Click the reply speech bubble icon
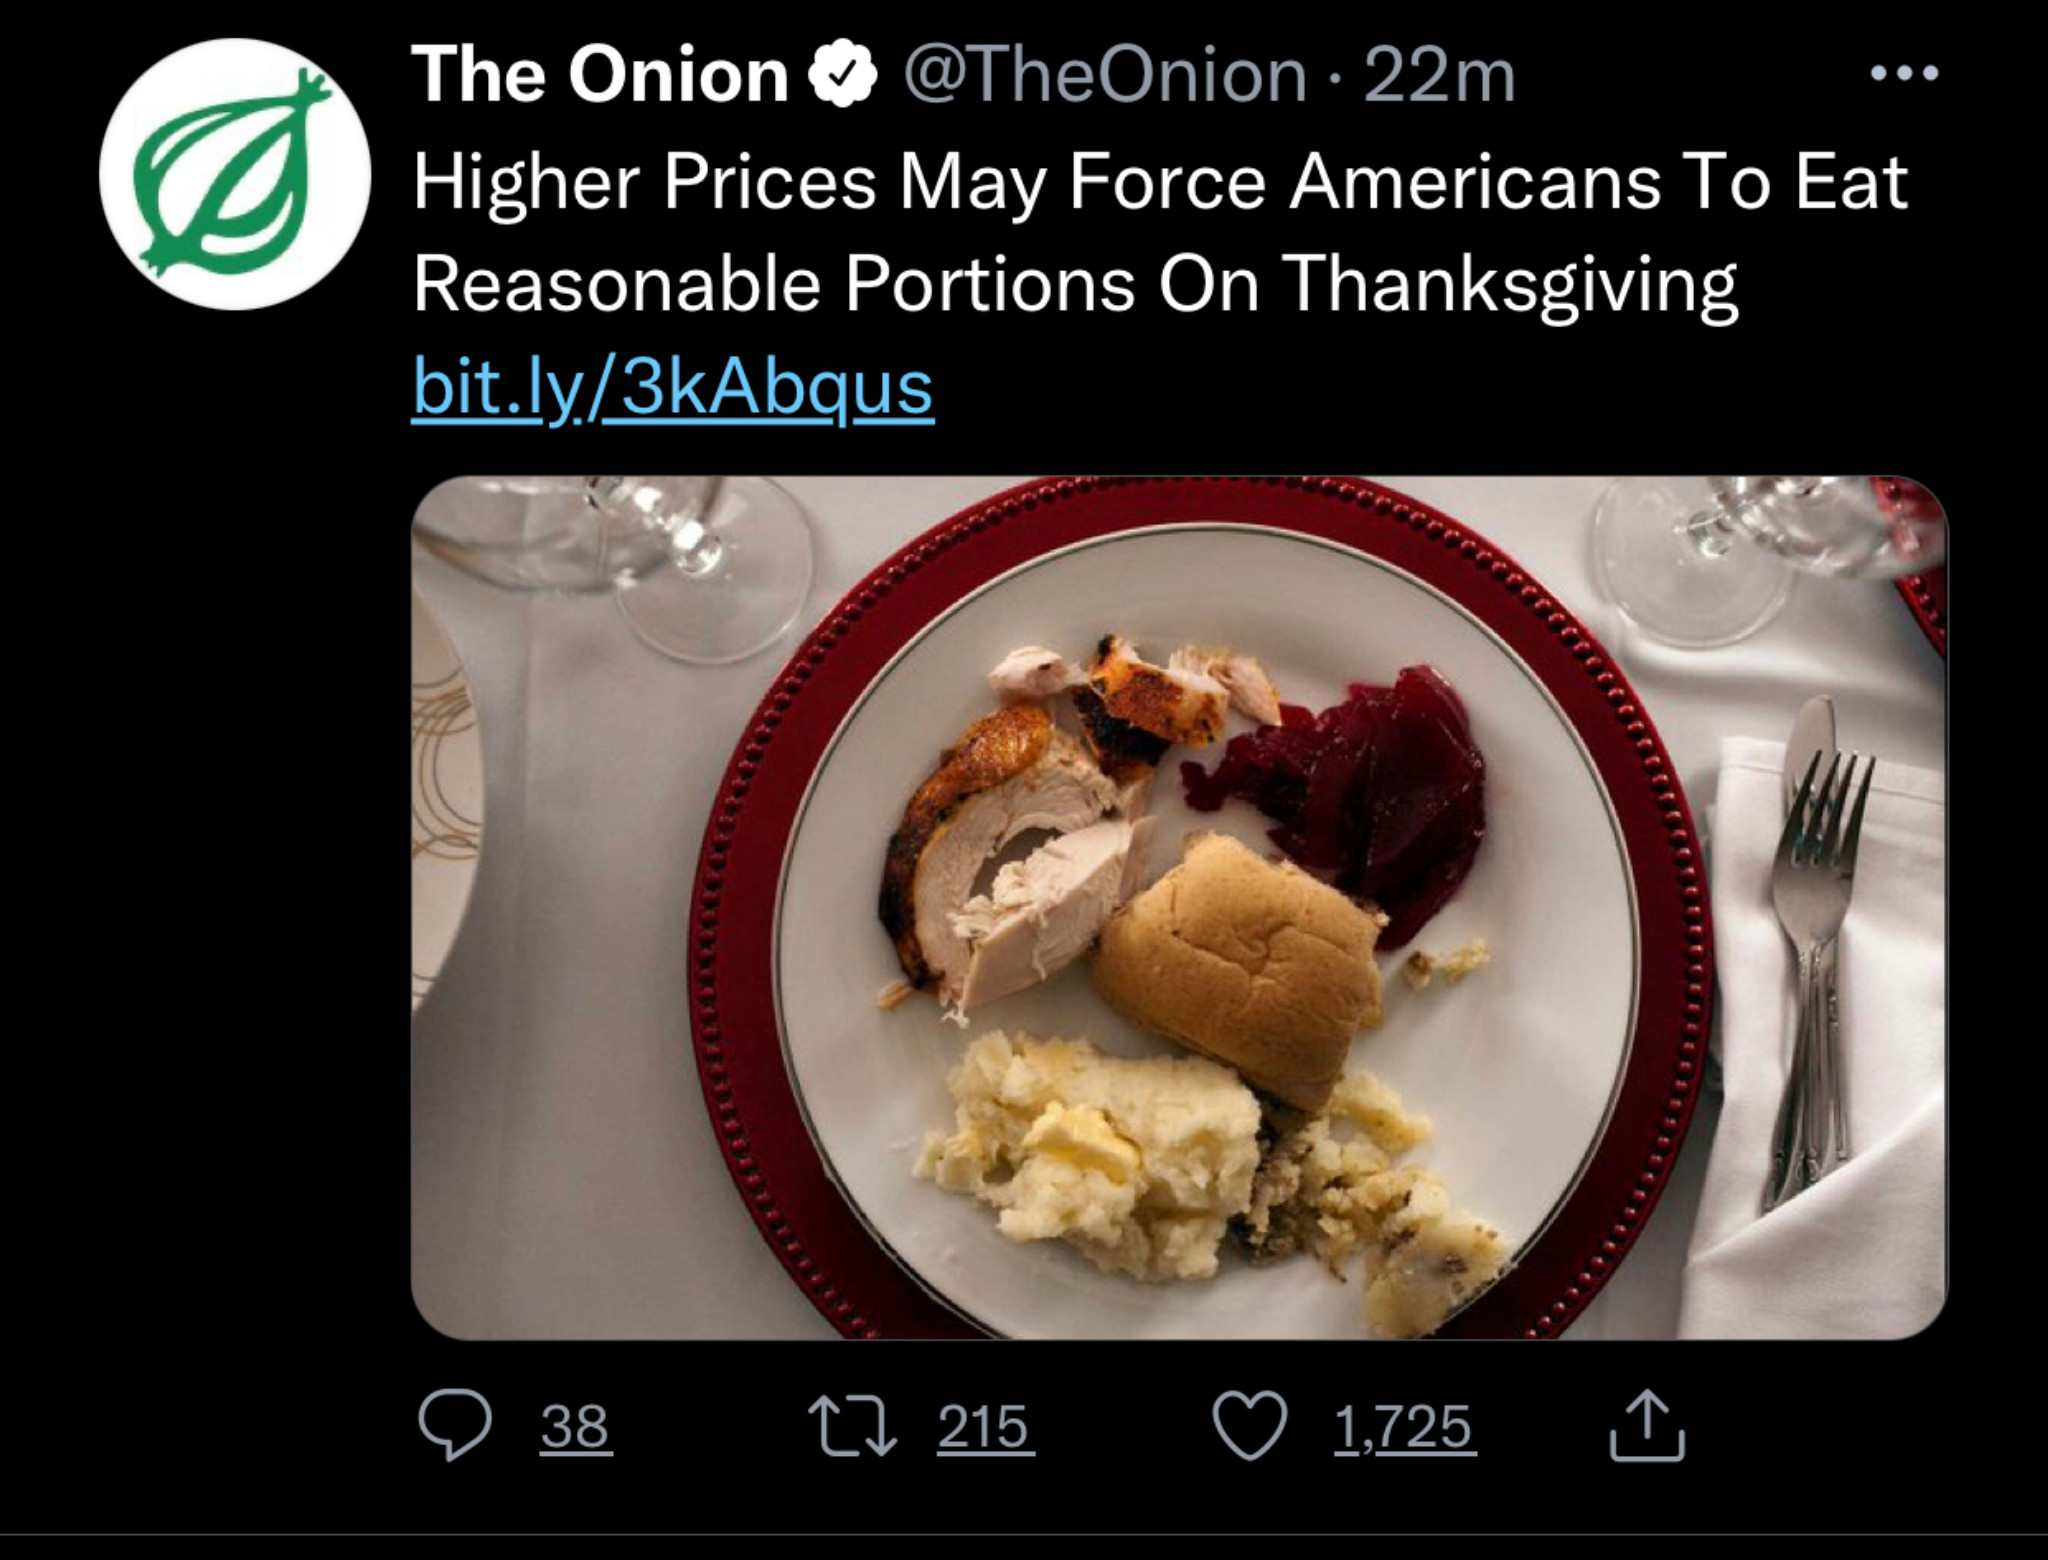2048x1560 pixels. [455, 1426]
